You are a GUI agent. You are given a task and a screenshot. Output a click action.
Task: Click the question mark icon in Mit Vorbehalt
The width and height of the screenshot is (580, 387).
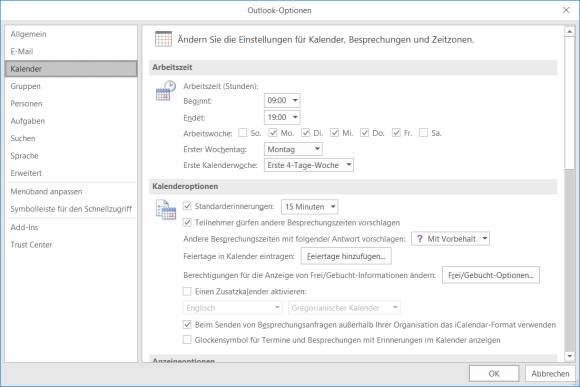419,239
